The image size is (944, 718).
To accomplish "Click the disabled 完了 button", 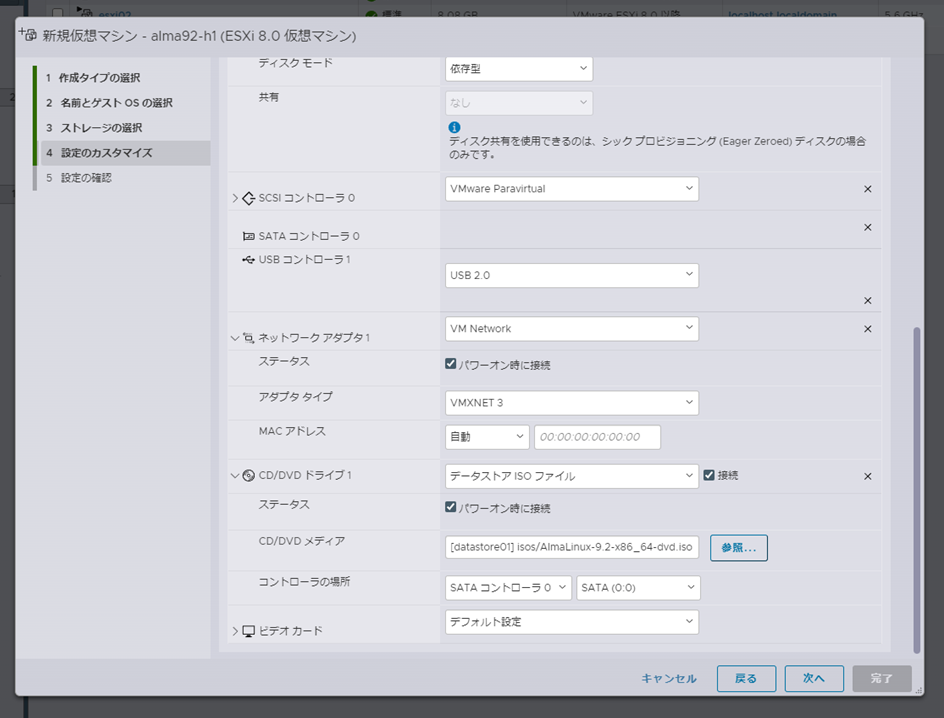I will pyautogui.click(x=882, y=678).
